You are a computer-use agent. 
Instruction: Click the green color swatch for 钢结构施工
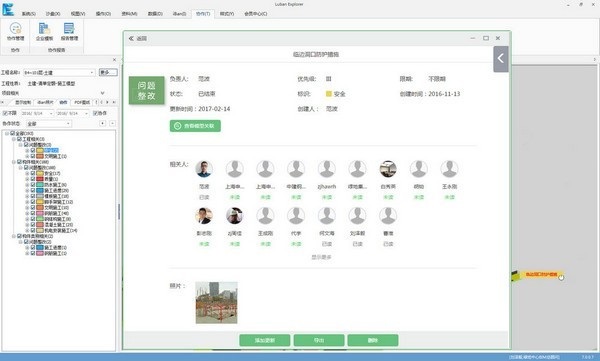tap(40, 219)
